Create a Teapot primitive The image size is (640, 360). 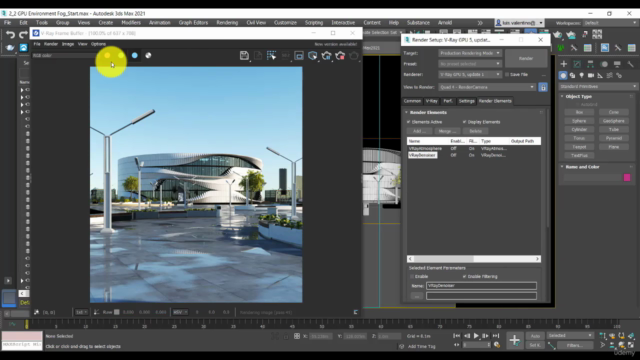click(579, 147)
